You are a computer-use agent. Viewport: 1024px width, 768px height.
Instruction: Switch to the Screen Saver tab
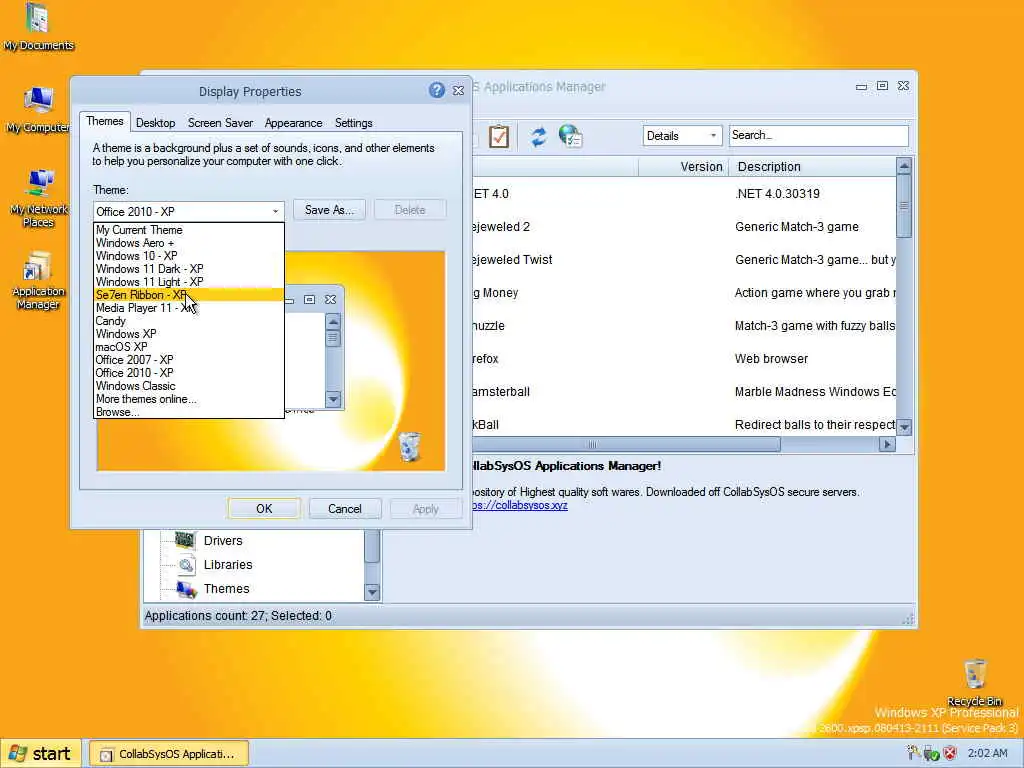220,123
